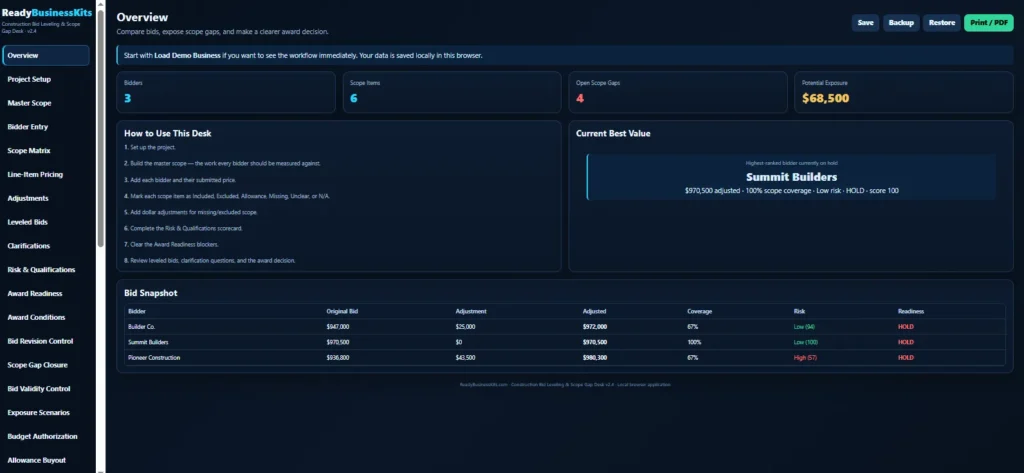The image size is (1024, 473).
Task: Click the $947,000 original bid cell
Action: pos(338,327)
